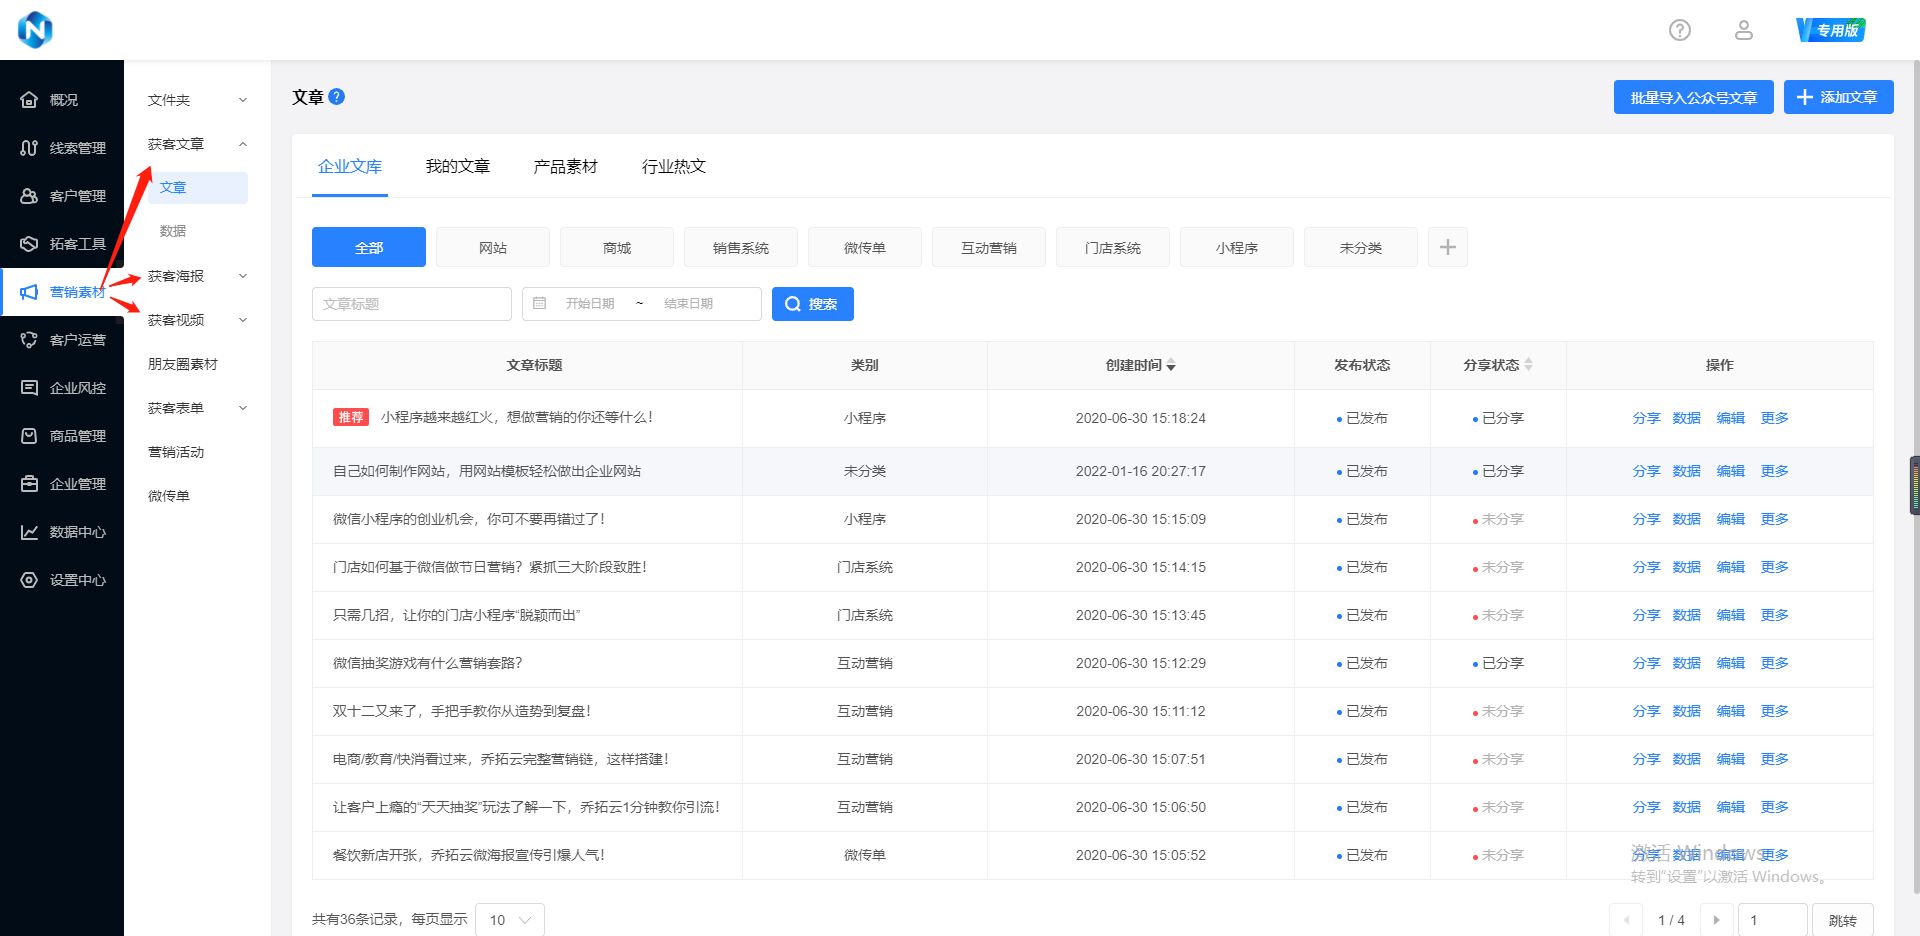This screenshot has width=1920, height=936.
Task: Select the 全部 category filter
Action: [x=368, y=247]
